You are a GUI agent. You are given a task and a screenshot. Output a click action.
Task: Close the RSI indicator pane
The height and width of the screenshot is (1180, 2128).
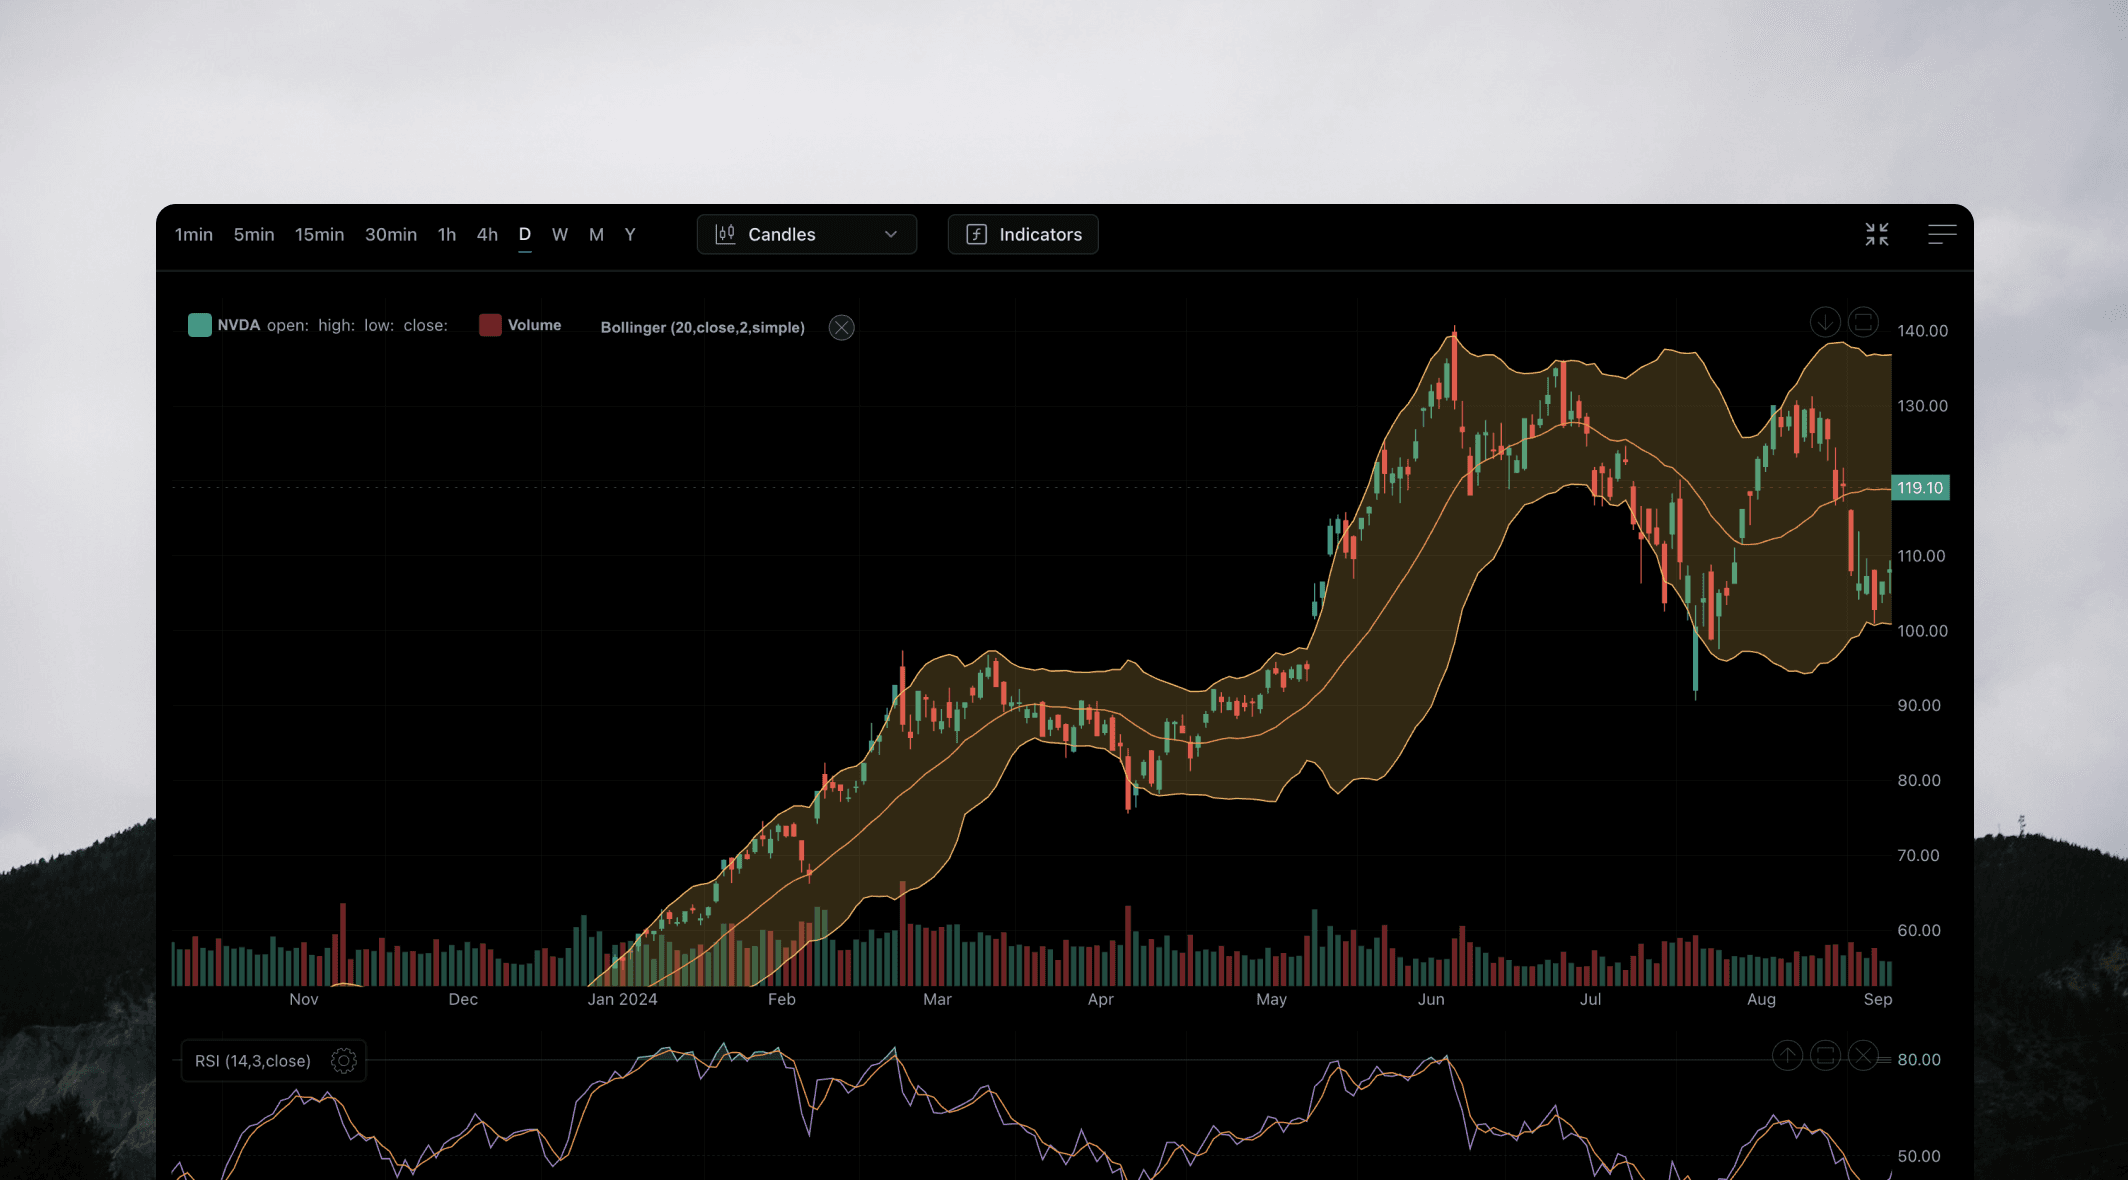(1862, 1056)
